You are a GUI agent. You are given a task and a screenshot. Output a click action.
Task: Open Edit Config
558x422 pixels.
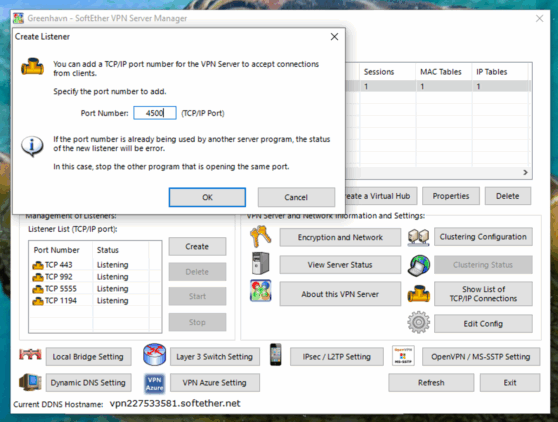tap(483, 324)
